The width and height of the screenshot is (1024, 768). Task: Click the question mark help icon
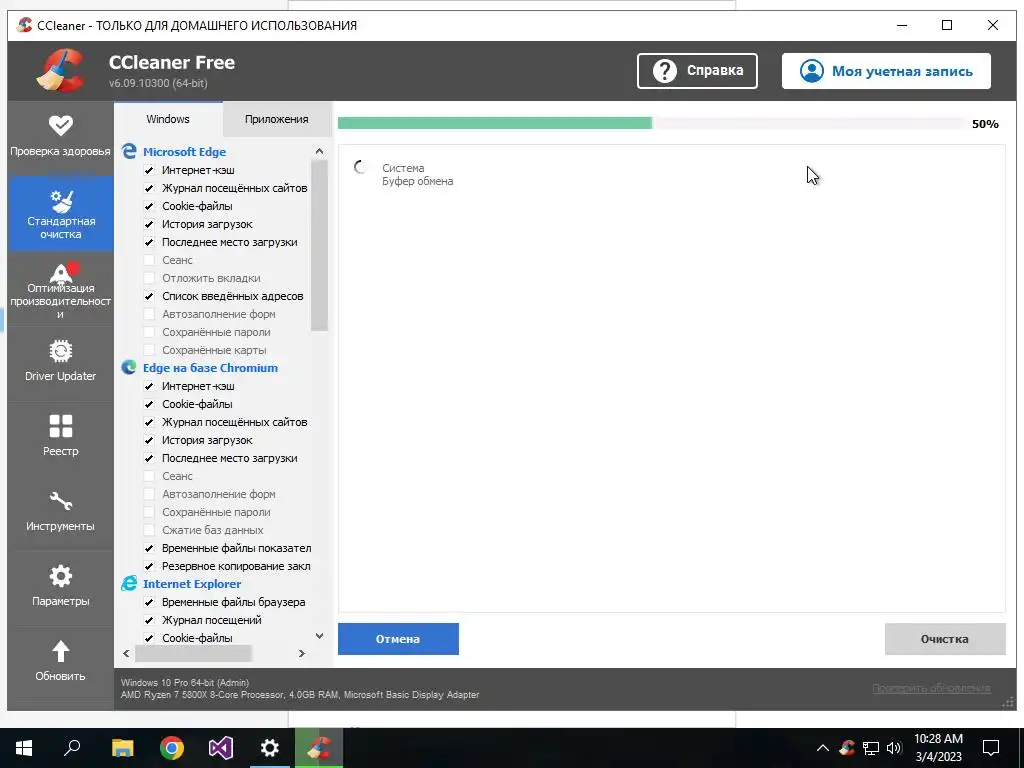pyautogui.click(x=665, y=71)
